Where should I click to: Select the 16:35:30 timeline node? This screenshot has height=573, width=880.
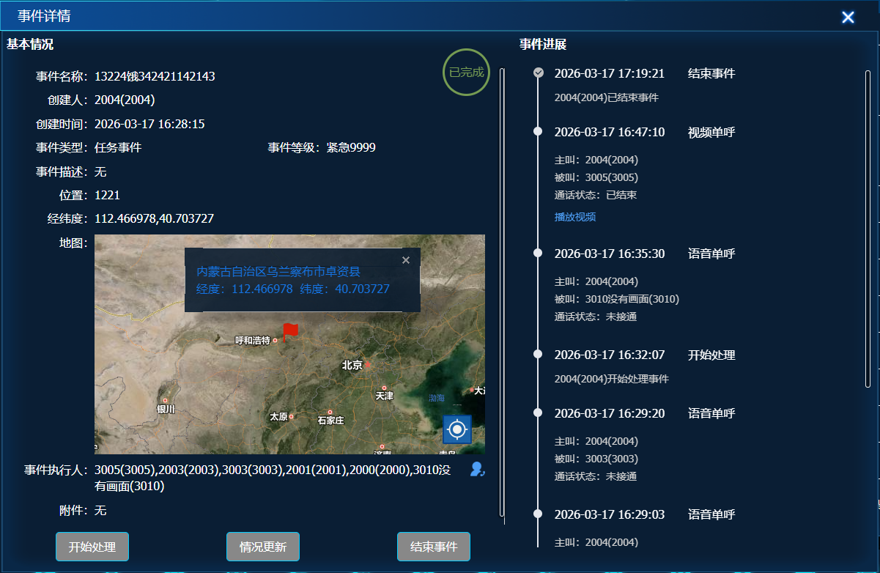coord(538,253)
